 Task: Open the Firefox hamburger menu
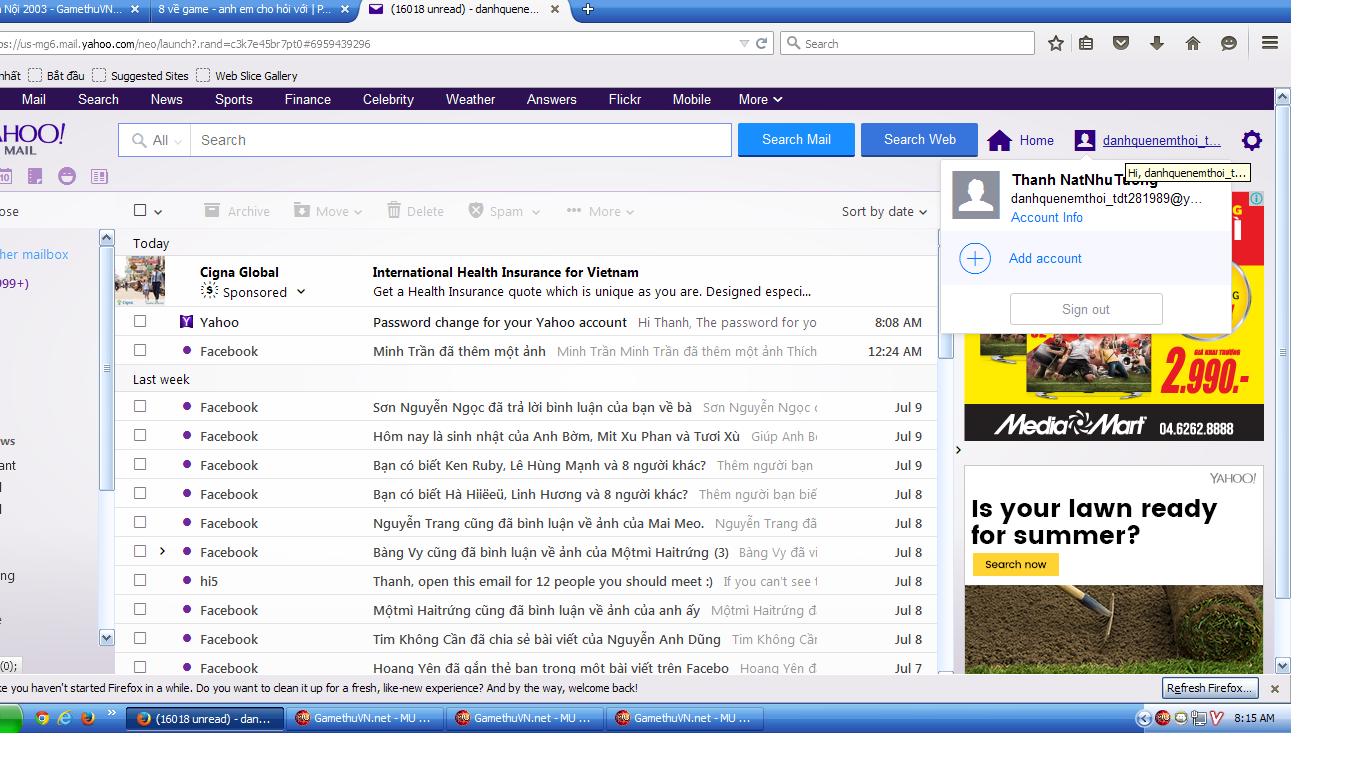click(1270, 43)
